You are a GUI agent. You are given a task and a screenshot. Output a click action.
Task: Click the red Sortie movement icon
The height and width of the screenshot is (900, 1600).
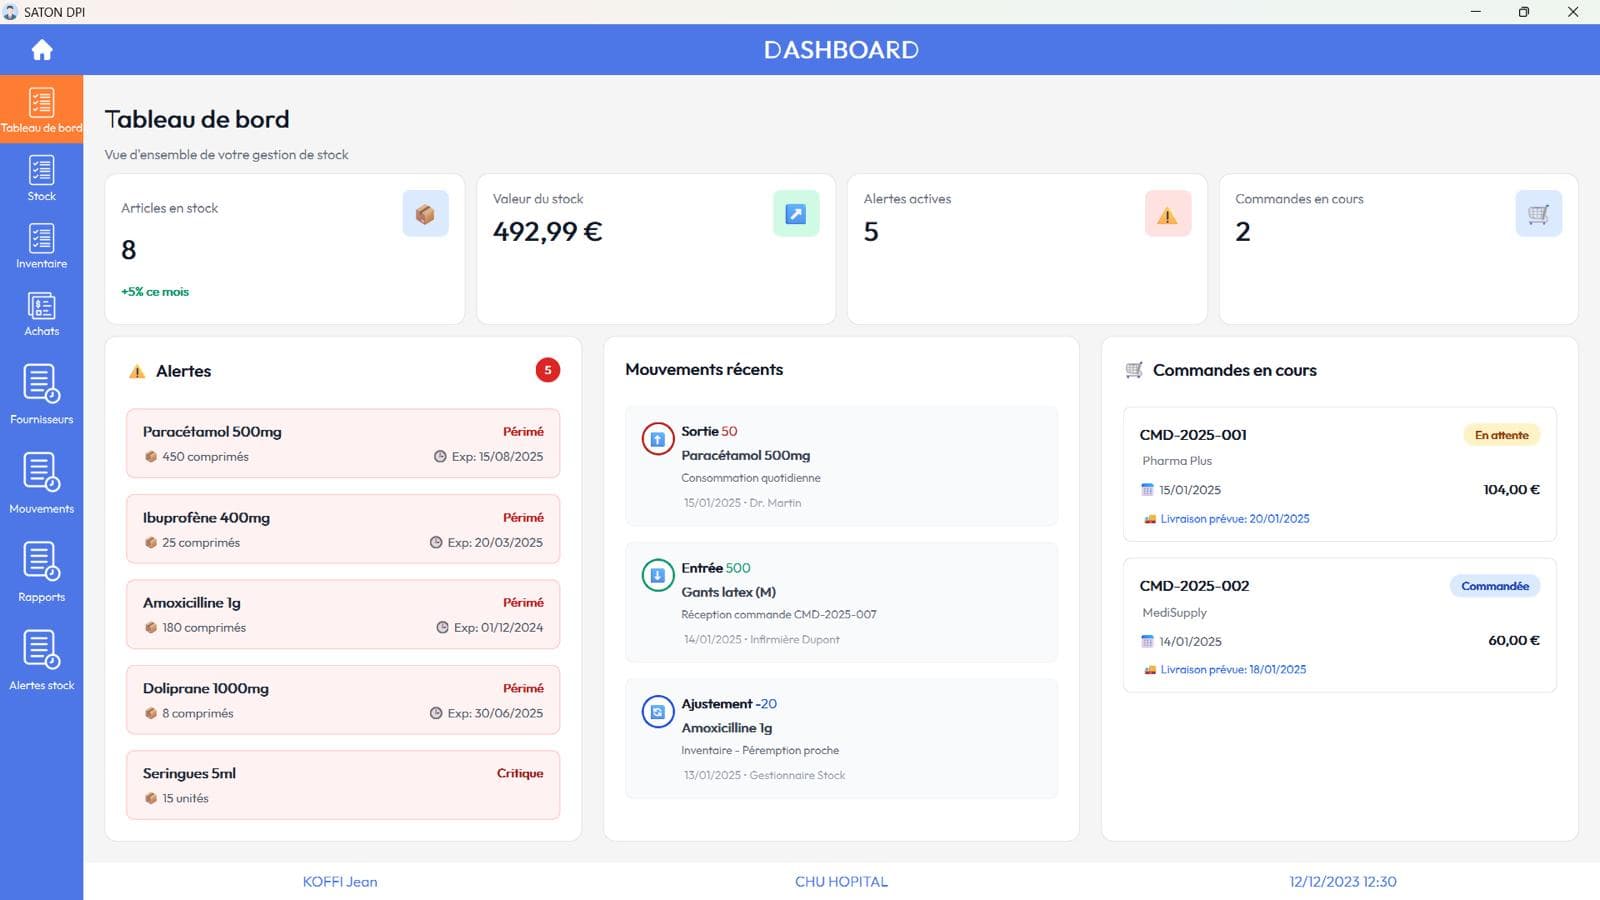click(x=657, y=439)
